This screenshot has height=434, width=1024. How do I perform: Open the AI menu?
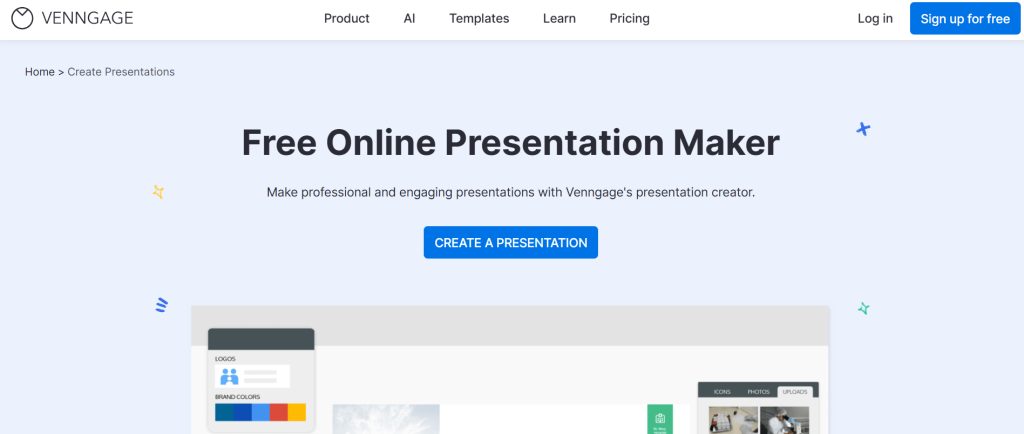point(409,18)
